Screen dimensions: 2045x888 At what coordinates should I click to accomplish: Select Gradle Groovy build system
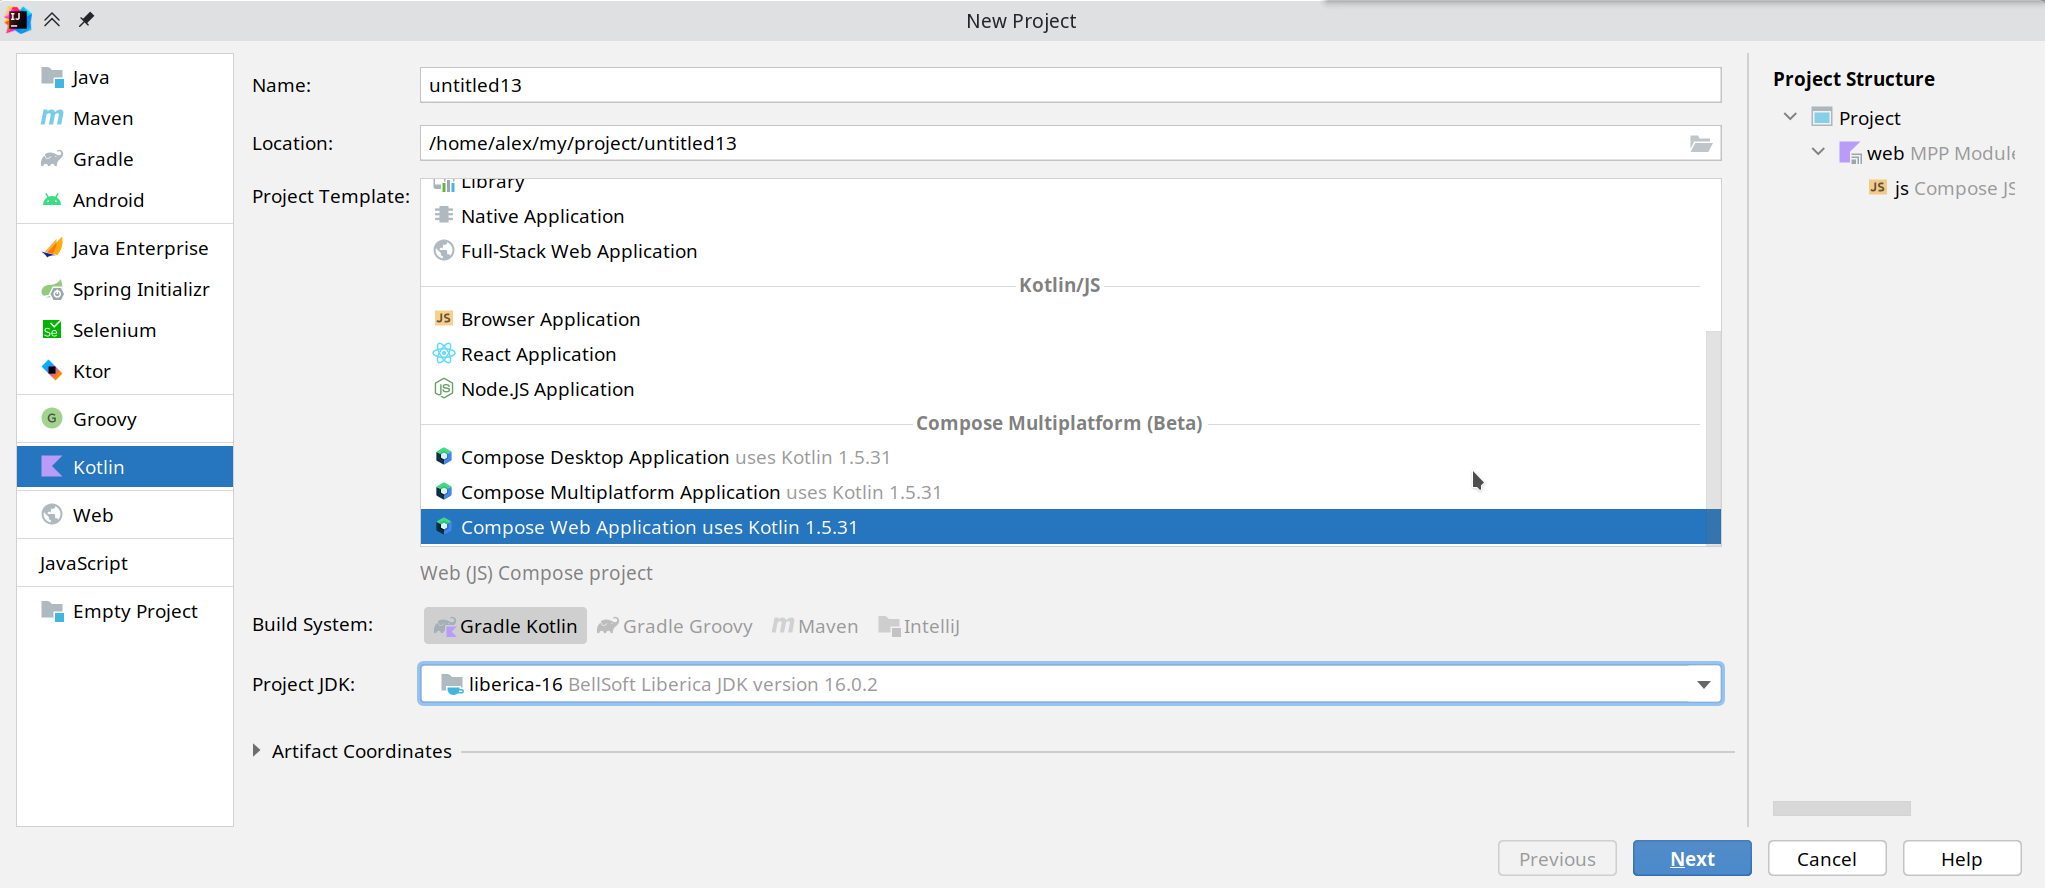pyautogui.click(x=675, y=626)
